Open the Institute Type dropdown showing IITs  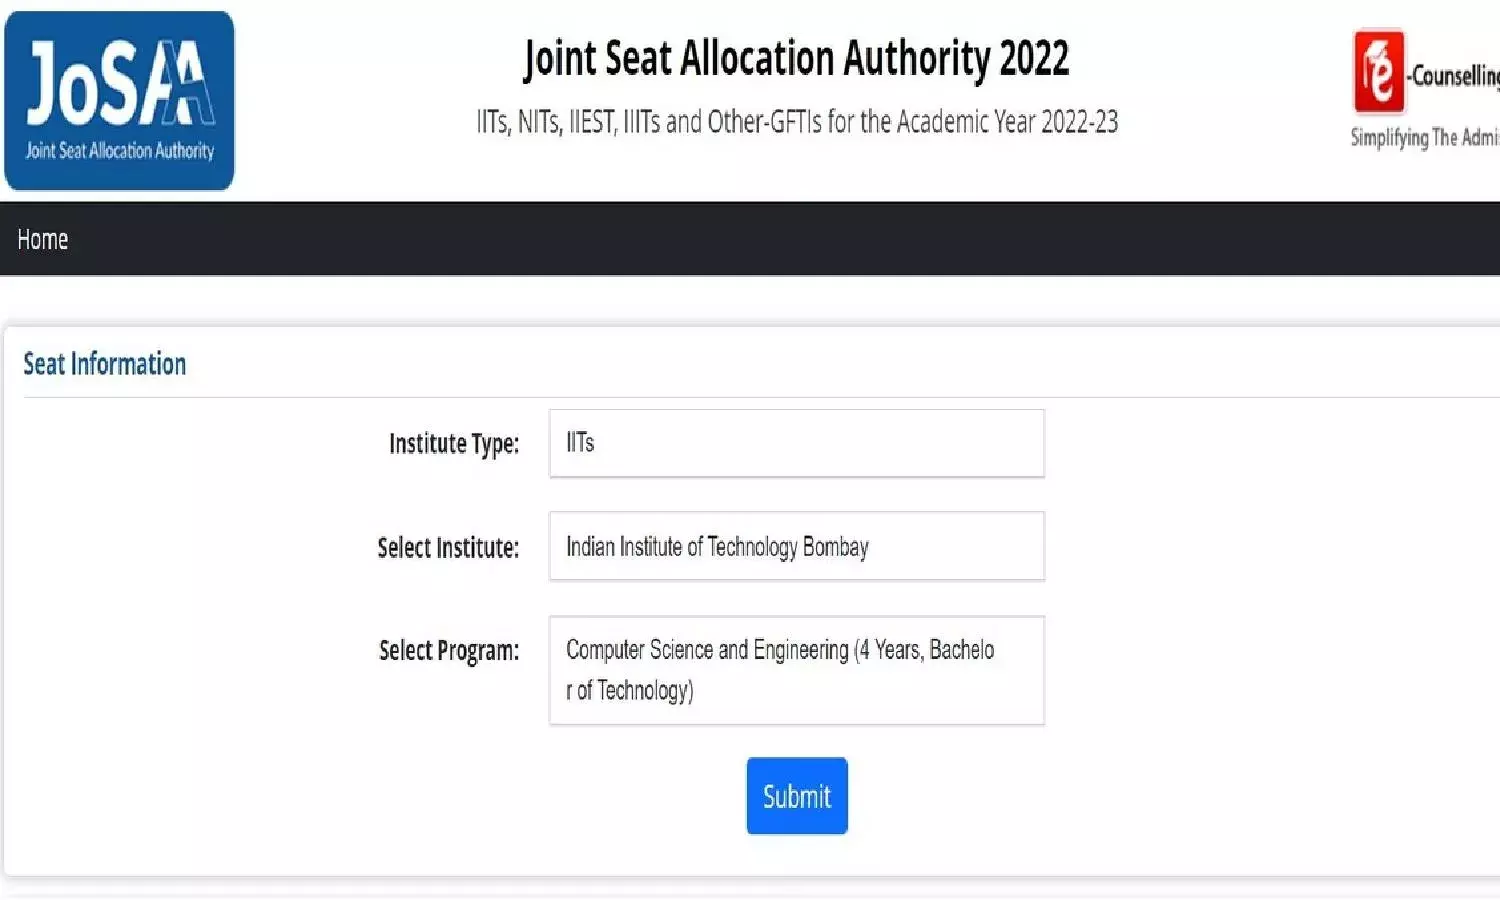click(x=796, y=443)
